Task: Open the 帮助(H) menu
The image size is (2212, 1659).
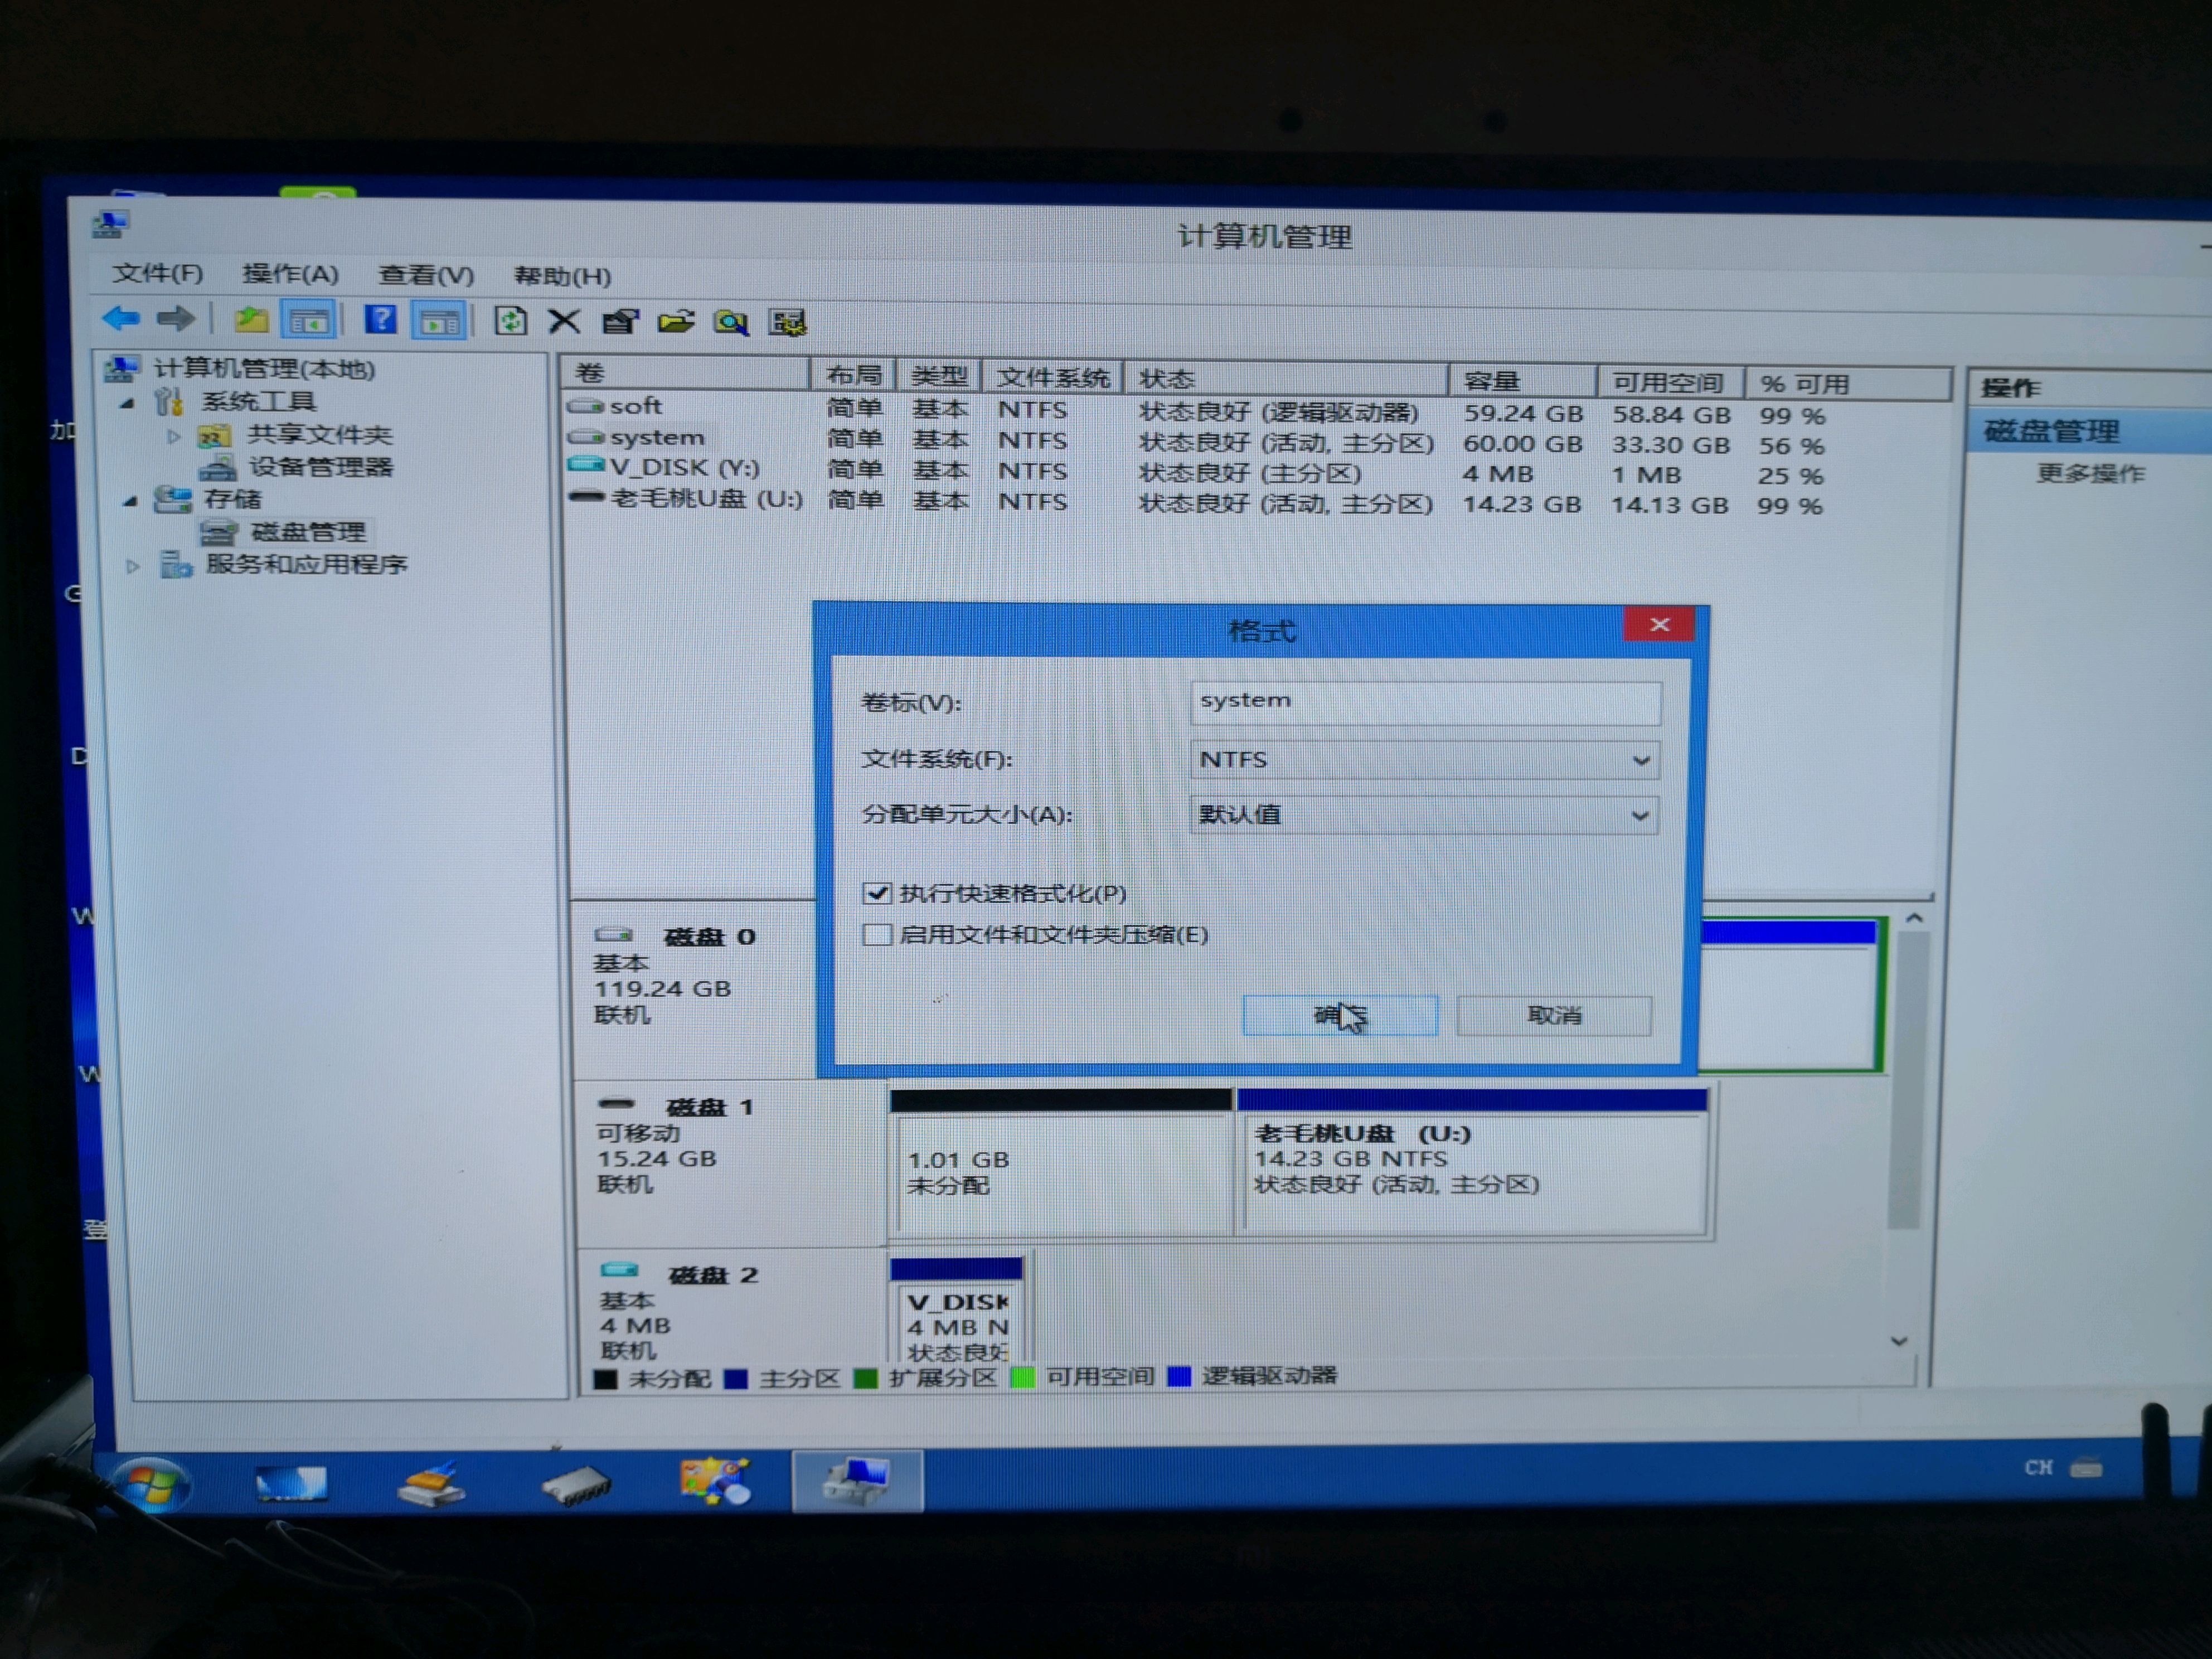Action: click(562, 276)
